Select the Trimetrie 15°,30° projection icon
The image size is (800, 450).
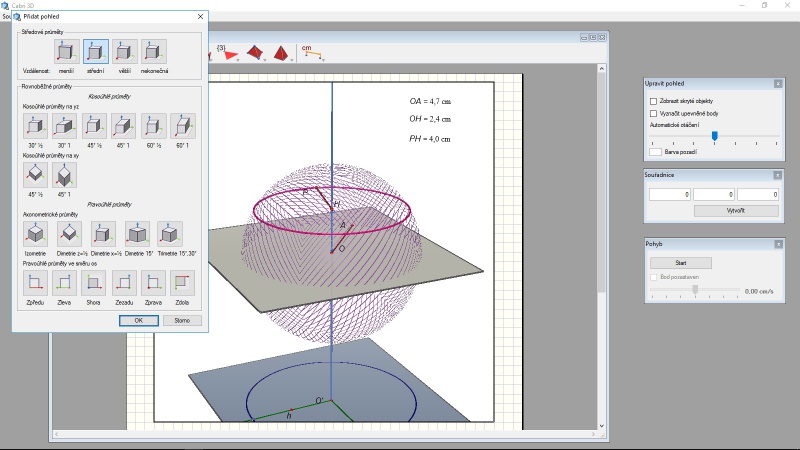pyautogui.click(x=170, y=234)
